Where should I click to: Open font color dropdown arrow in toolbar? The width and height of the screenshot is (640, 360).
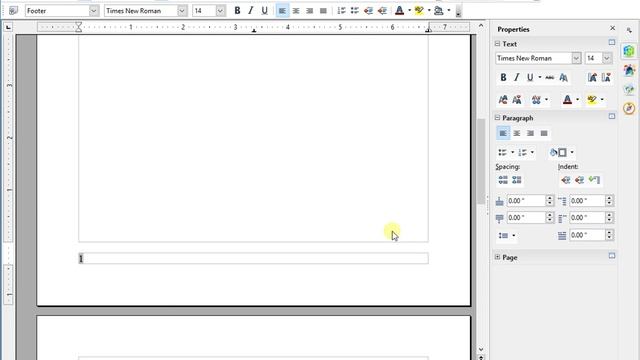409,11
